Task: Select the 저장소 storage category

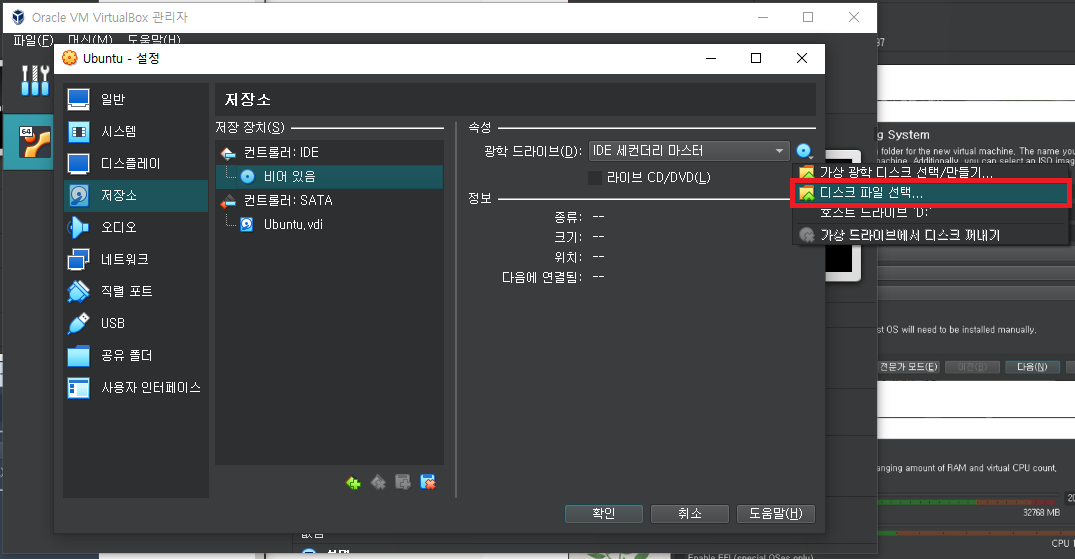Action: (x=136, y=195)
